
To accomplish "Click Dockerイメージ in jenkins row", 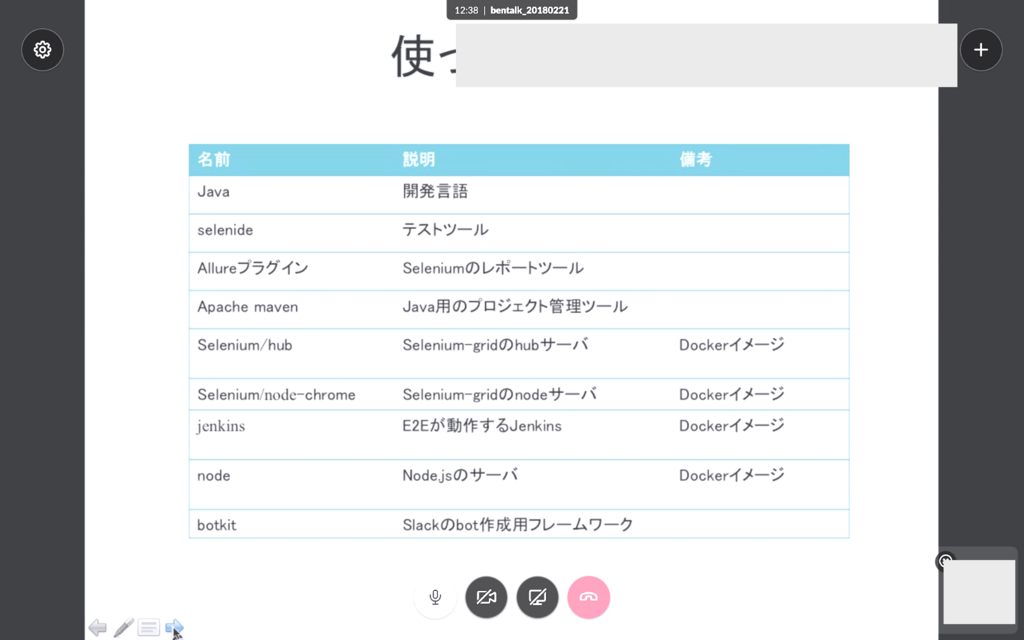I will click(731, 426).
